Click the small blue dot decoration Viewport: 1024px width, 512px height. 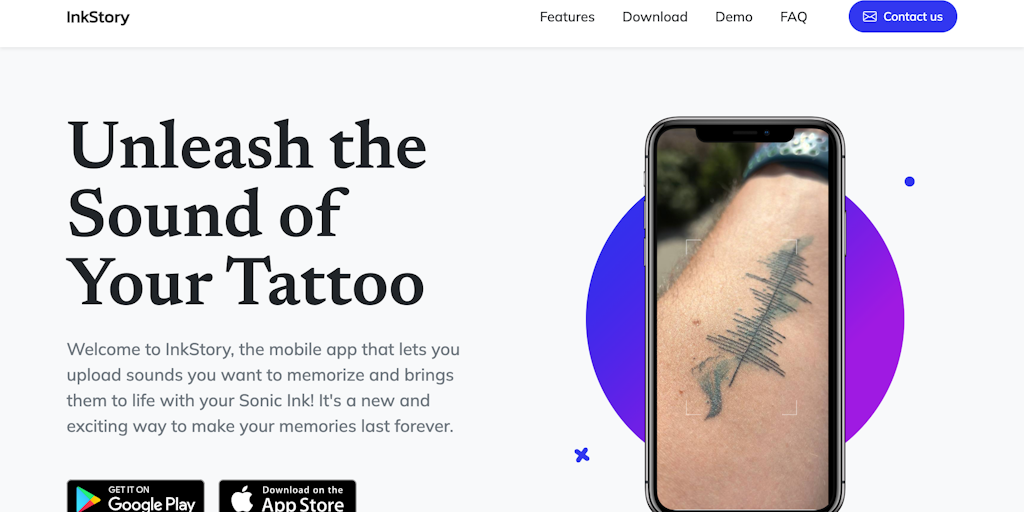click(909, 182)
